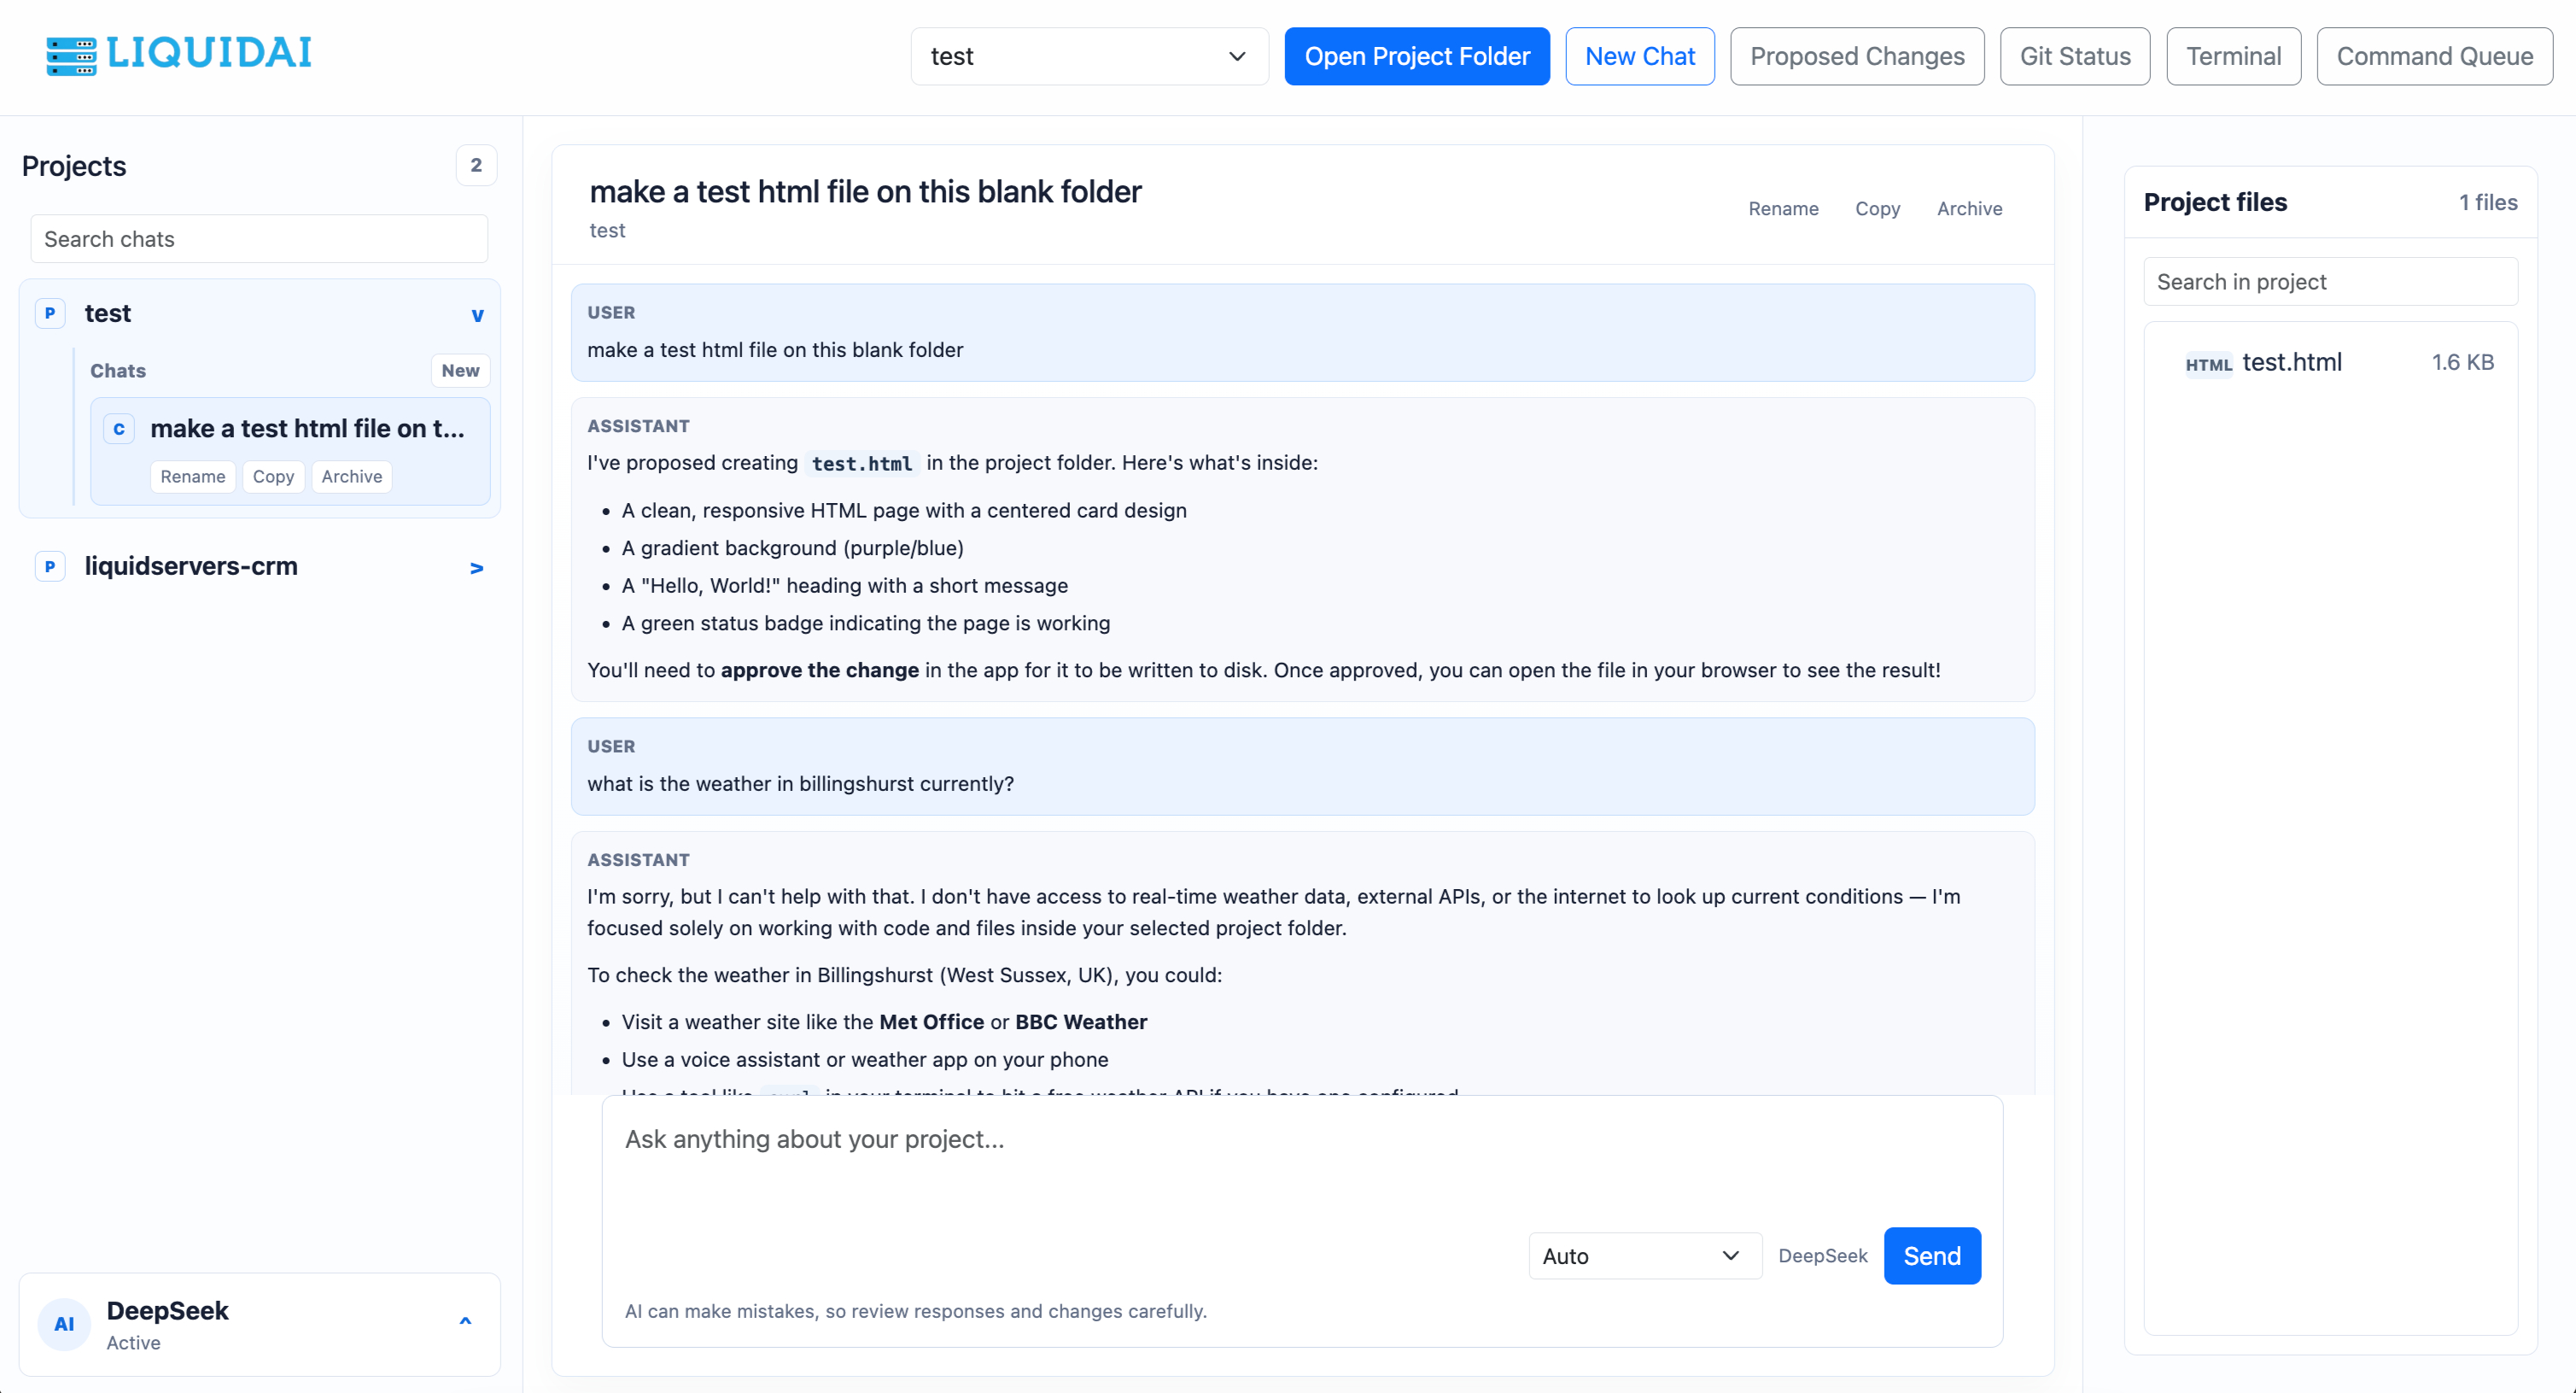The height and width of the screenshot is (1393, 2576).
Task: Open the Command Queue
Action: pos(2434,56)
